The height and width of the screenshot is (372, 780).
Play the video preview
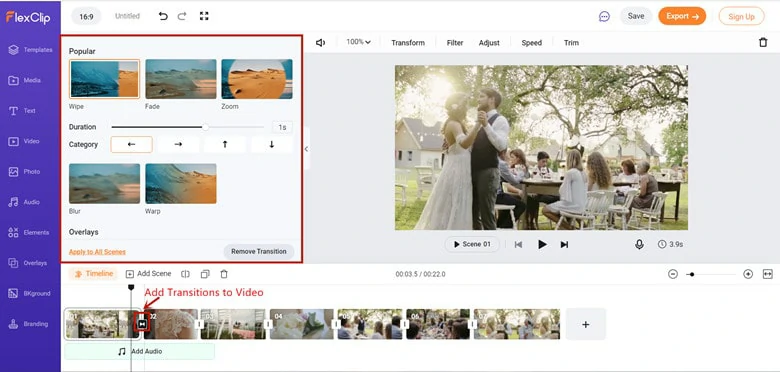[x=542, y=244]
